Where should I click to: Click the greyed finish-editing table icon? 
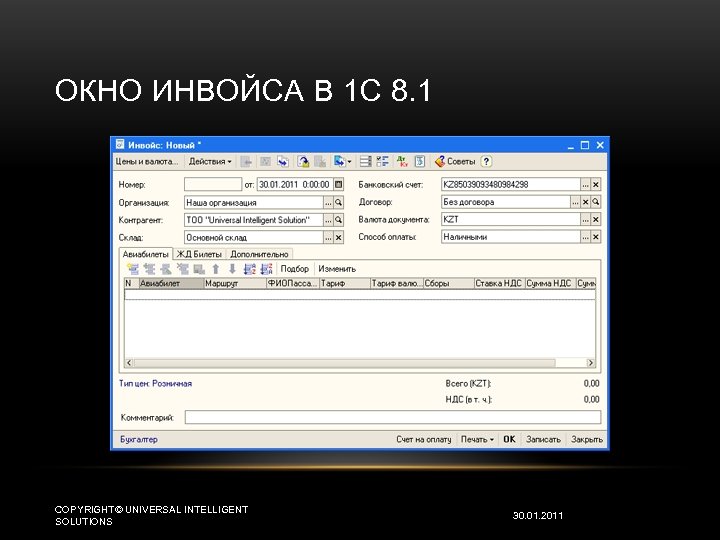[x=199, y=269]
